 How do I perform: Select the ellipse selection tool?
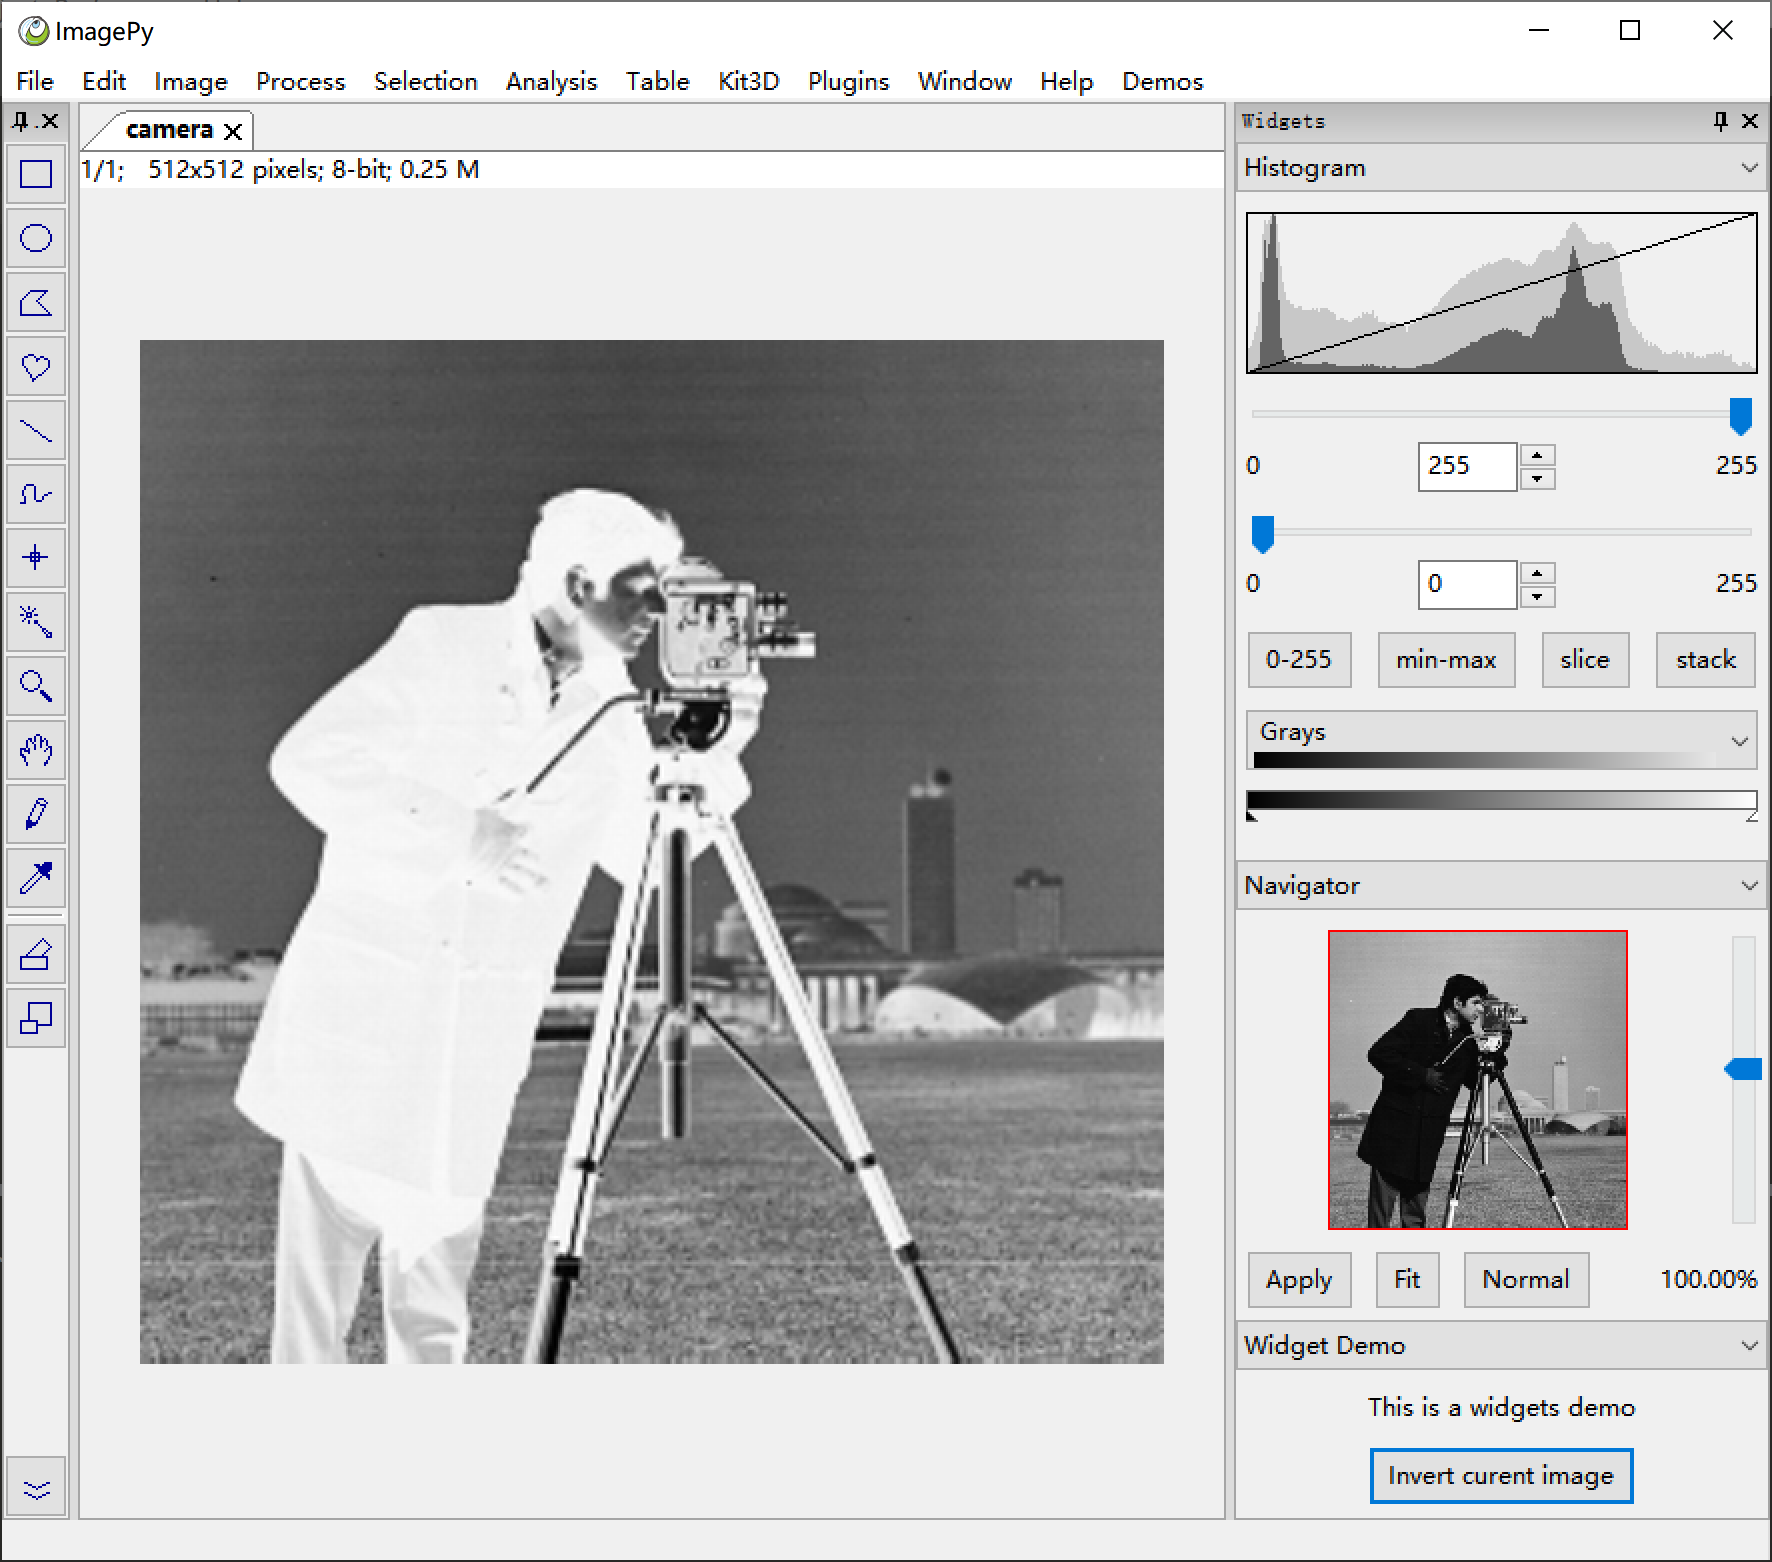tap(36, 239)
